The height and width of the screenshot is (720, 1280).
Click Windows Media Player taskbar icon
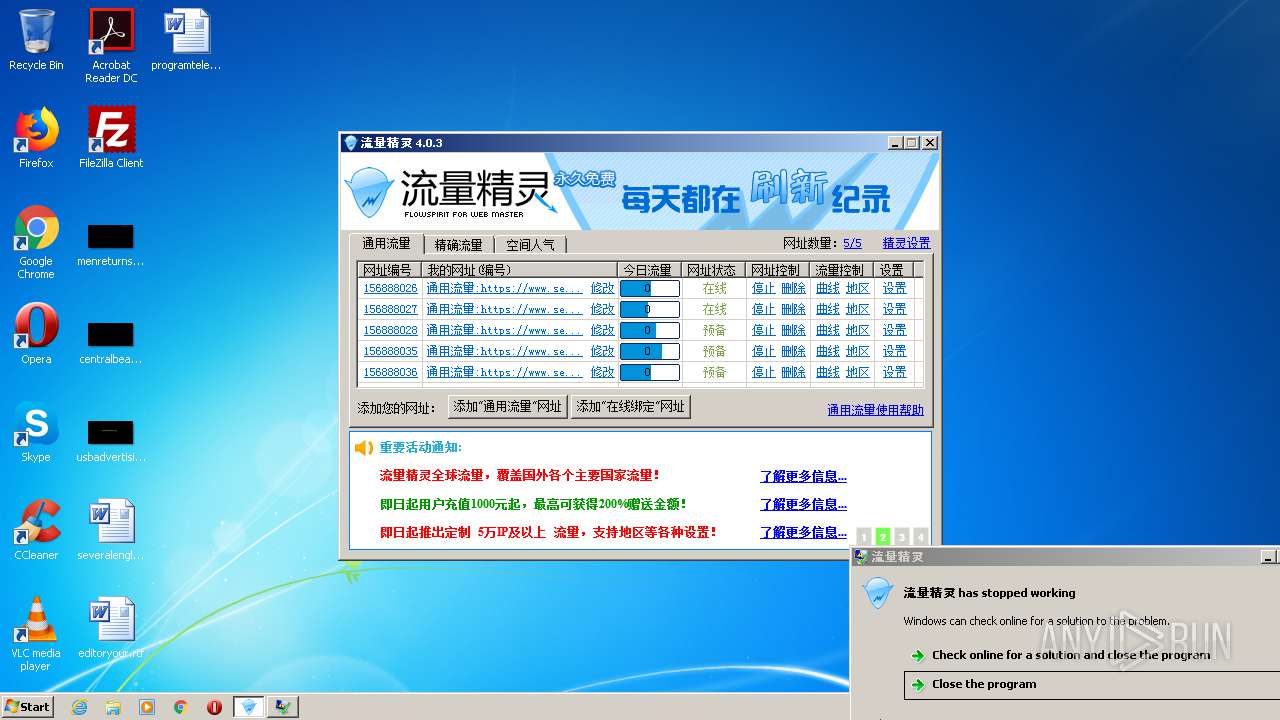click(x=147, y=707)
